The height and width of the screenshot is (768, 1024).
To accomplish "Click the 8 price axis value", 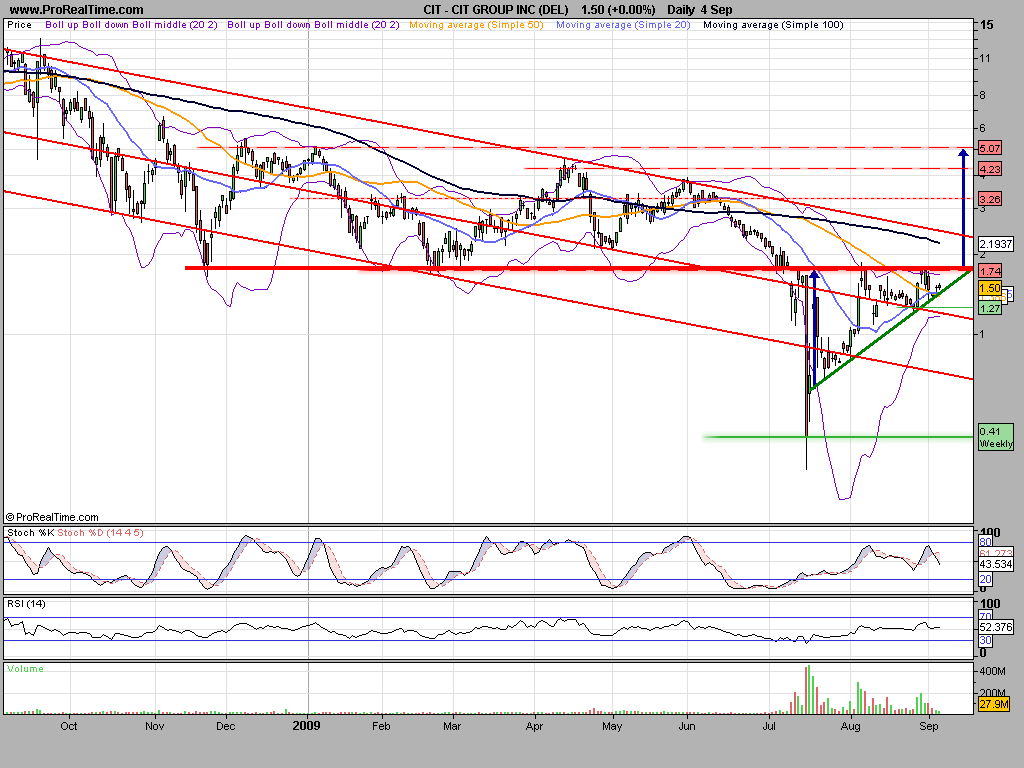I will tap(982, 95).
